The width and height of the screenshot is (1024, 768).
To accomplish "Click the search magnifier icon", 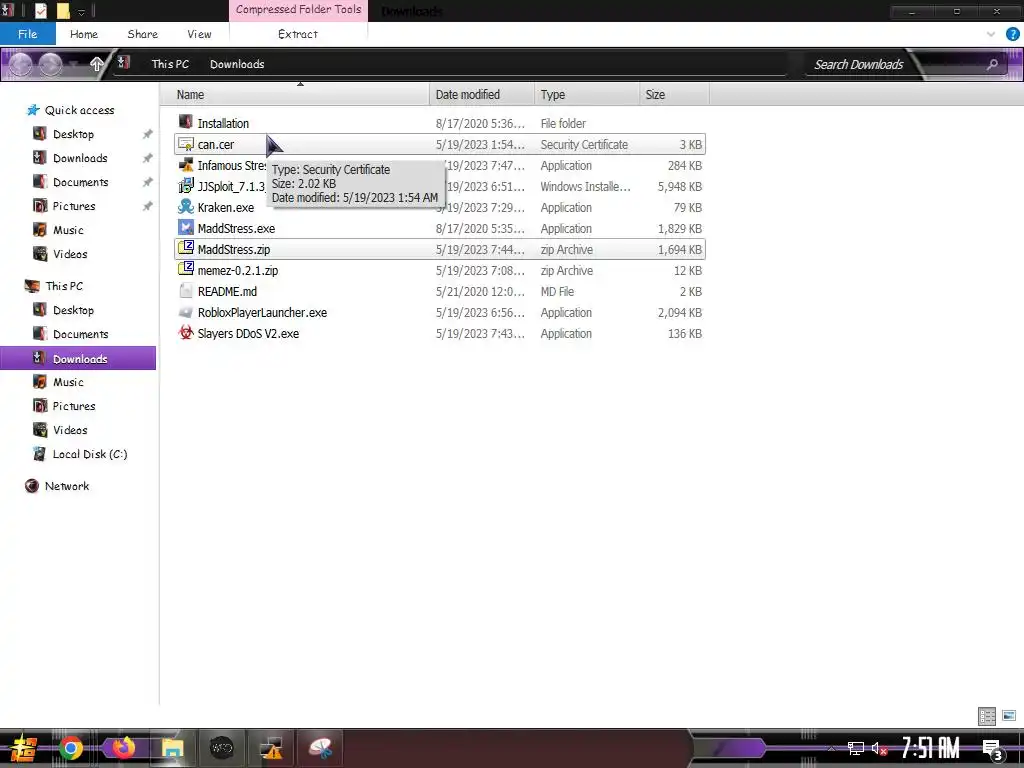I will [x=992, y=64].
